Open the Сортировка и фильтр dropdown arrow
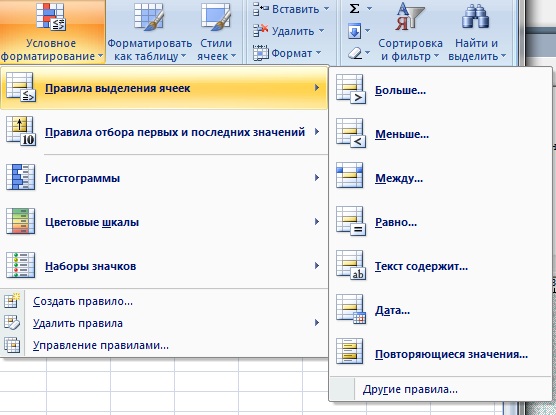The width and height of the screenshot is (556, 415). 436,56
